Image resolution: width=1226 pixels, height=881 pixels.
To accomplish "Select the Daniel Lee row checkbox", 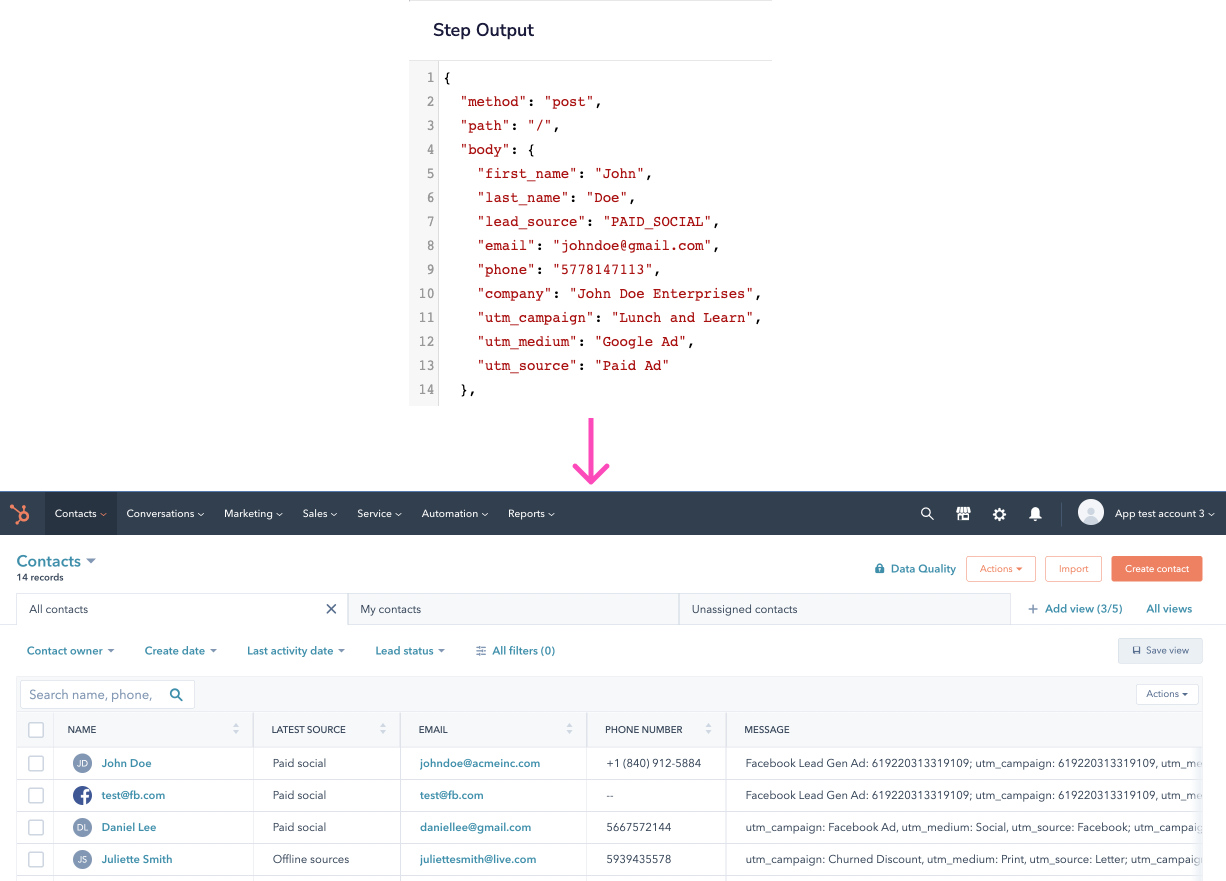I will (x=36, y=828).
